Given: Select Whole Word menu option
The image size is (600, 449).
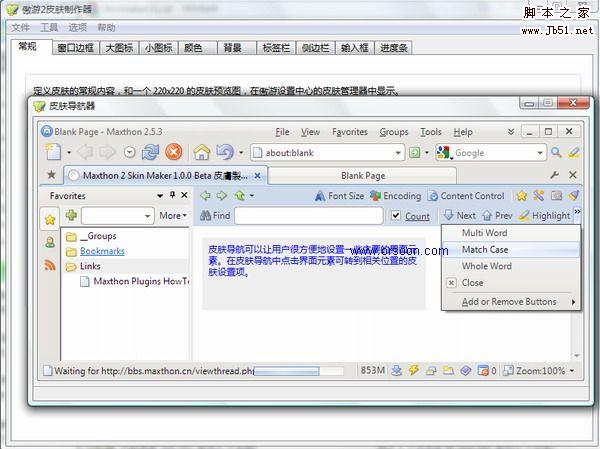Looking at the screenshot, I should 511,266.
